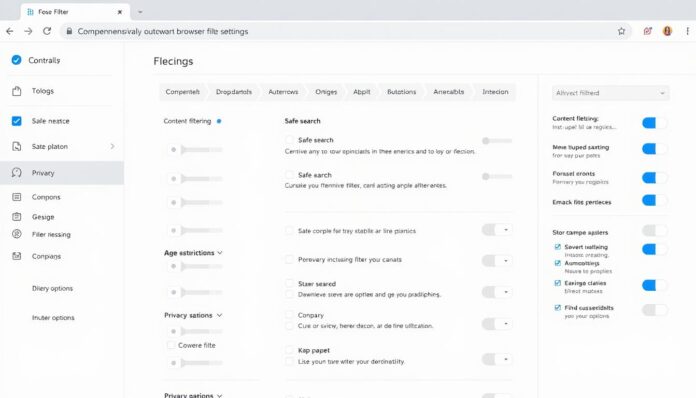Click the Privacy chat bubble icon
The width and height of the screenshot is (696, 398).
coord(16,173)
